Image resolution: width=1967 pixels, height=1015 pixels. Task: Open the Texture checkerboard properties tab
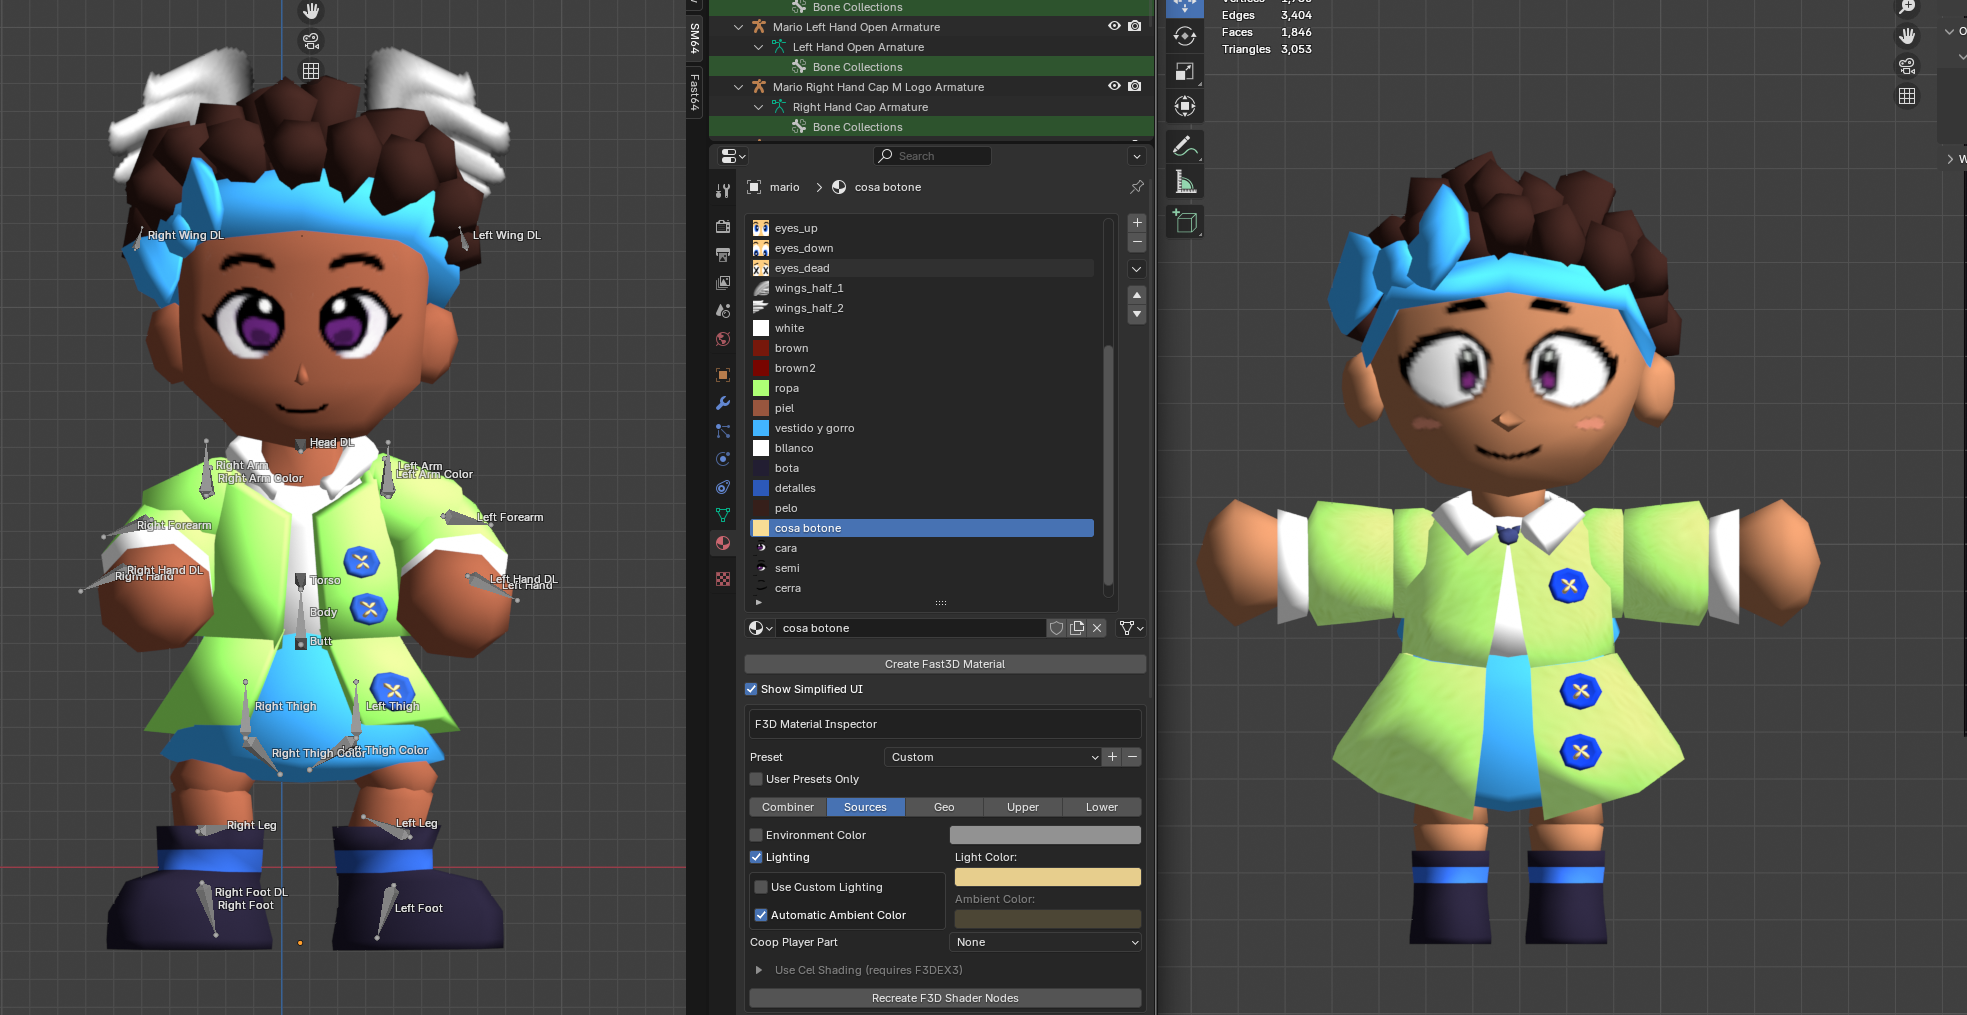(723, 579)
